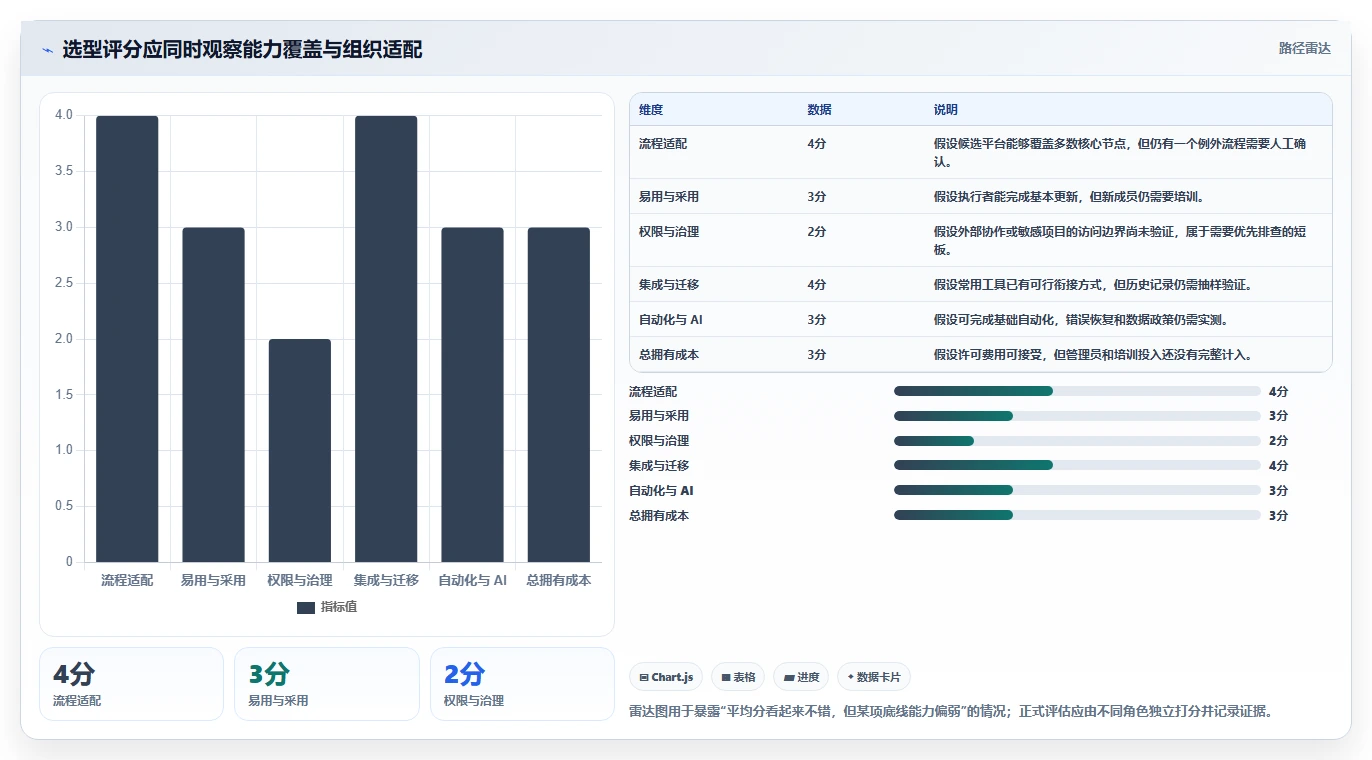
Task: Click the 易用与采用 bar in the chart
Action: click(213, 395)
